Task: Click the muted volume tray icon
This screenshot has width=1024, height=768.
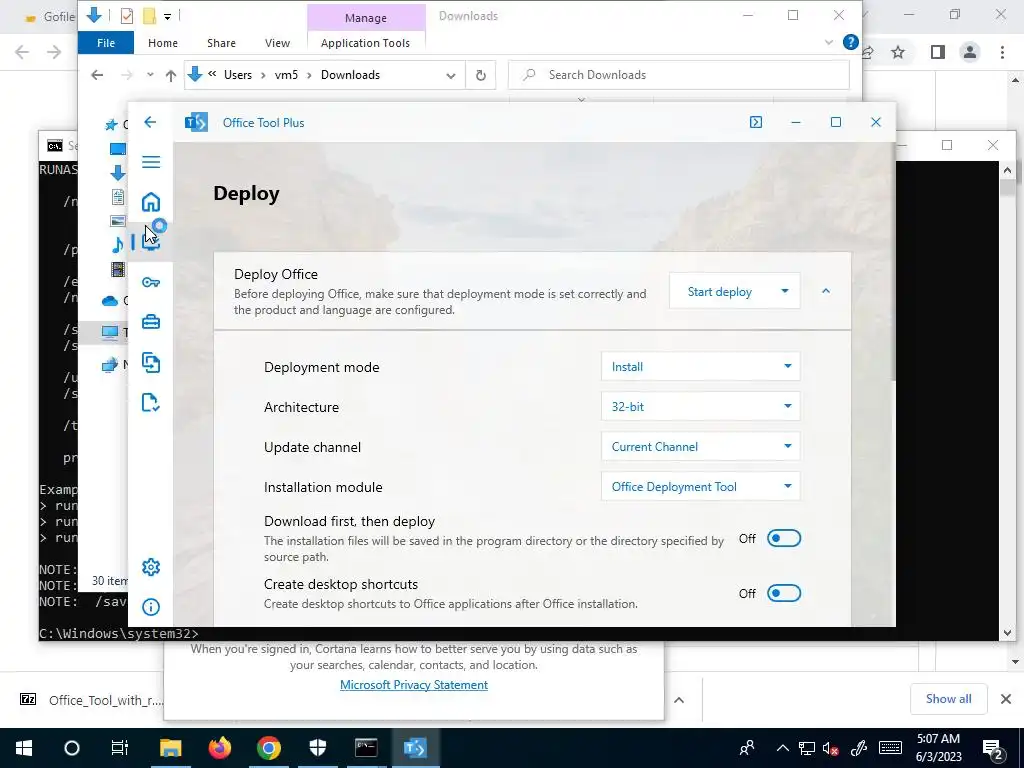Action: click(x=830, y=748)
